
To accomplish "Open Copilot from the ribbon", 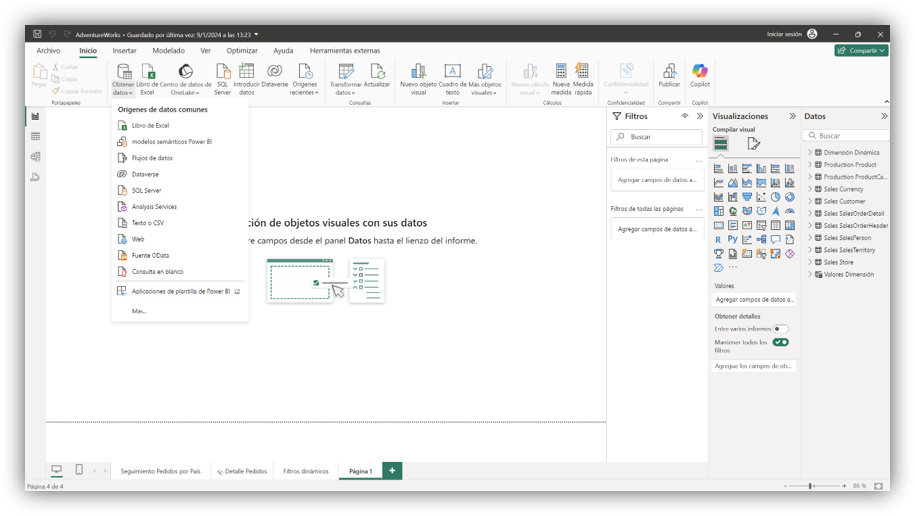I will point(700,76).
